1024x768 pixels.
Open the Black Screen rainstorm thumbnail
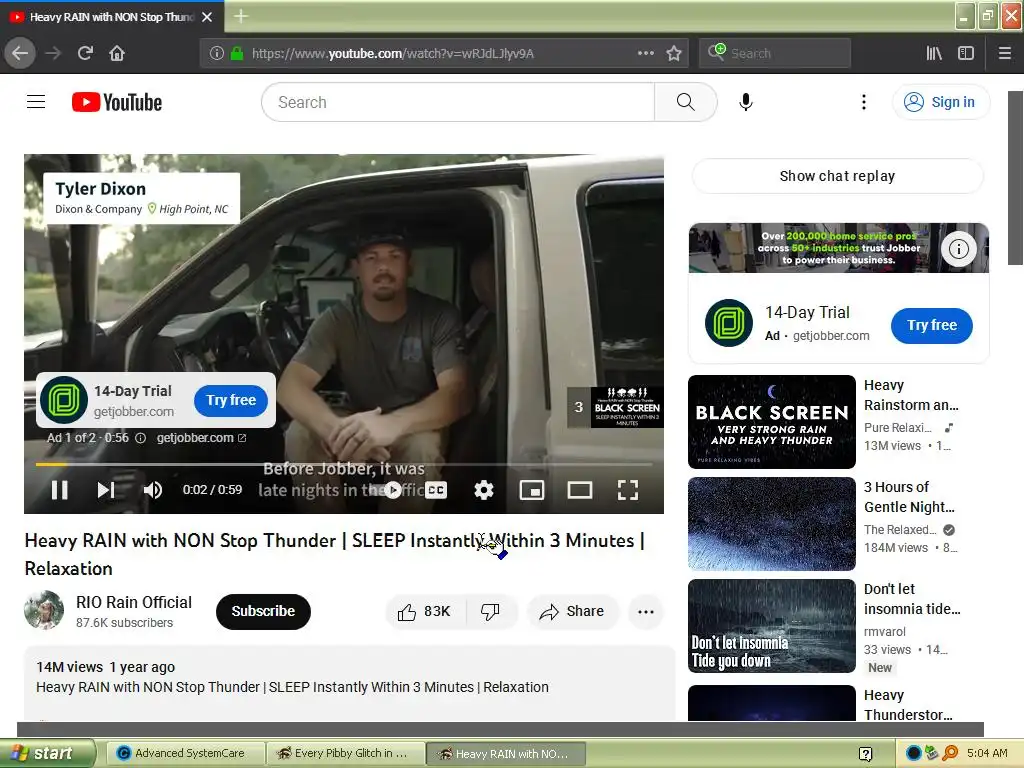click(x=771, y=422)
